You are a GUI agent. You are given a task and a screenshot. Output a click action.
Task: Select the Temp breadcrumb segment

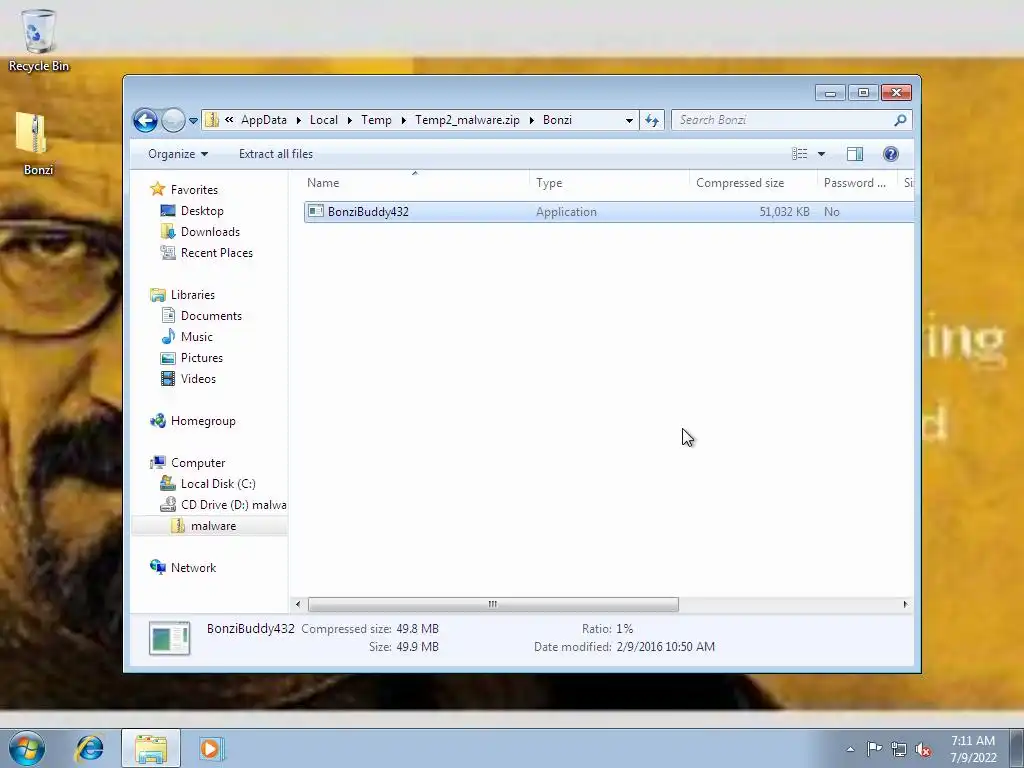point(376,120)
